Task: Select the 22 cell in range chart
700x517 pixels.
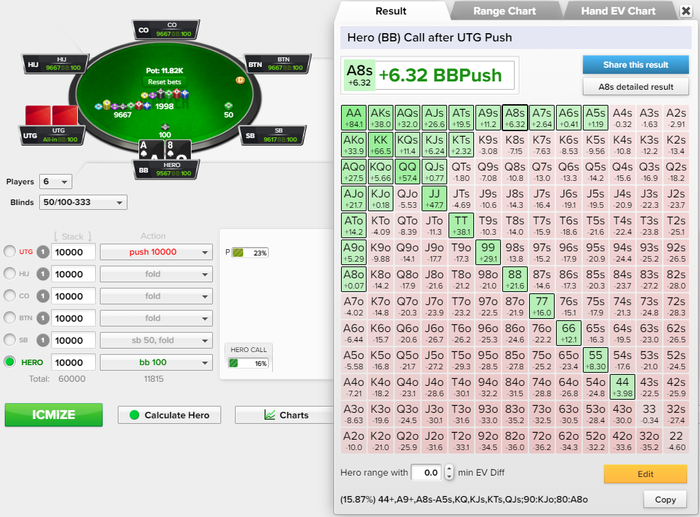Action: 676,440
